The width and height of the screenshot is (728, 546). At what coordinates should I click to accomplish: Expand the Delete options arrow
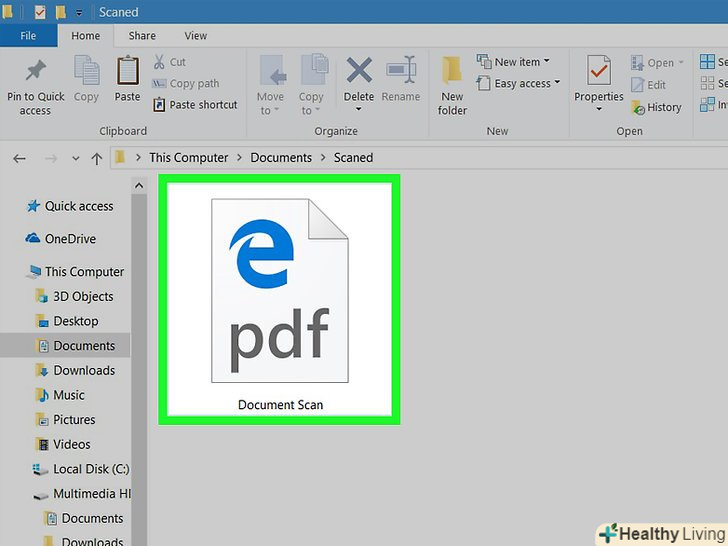(358, 110)
